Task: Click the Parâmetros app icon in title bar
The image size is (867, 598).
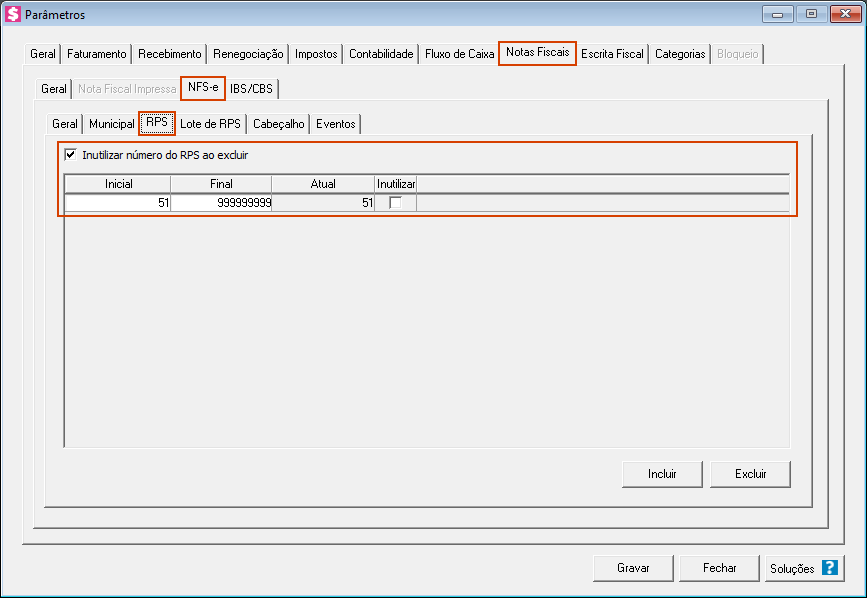Action: (x=14, y=15)
